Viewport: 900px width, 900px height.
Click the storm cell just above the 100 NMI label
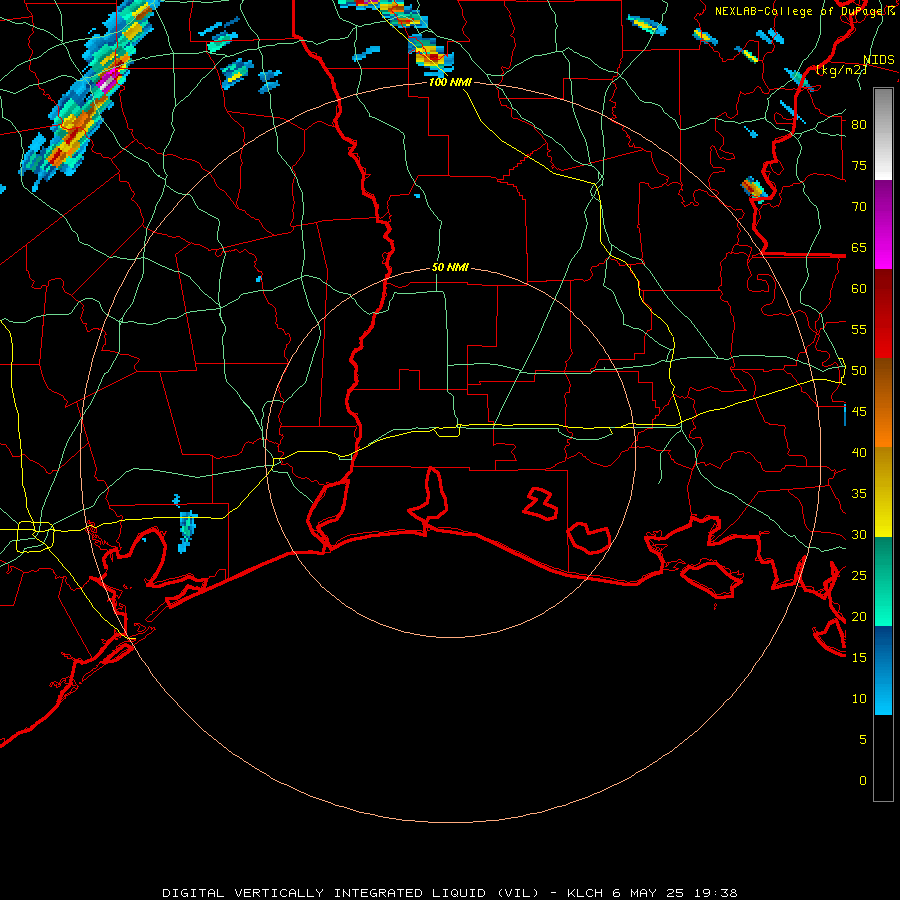pyautogui.click(x=431, y=56)
